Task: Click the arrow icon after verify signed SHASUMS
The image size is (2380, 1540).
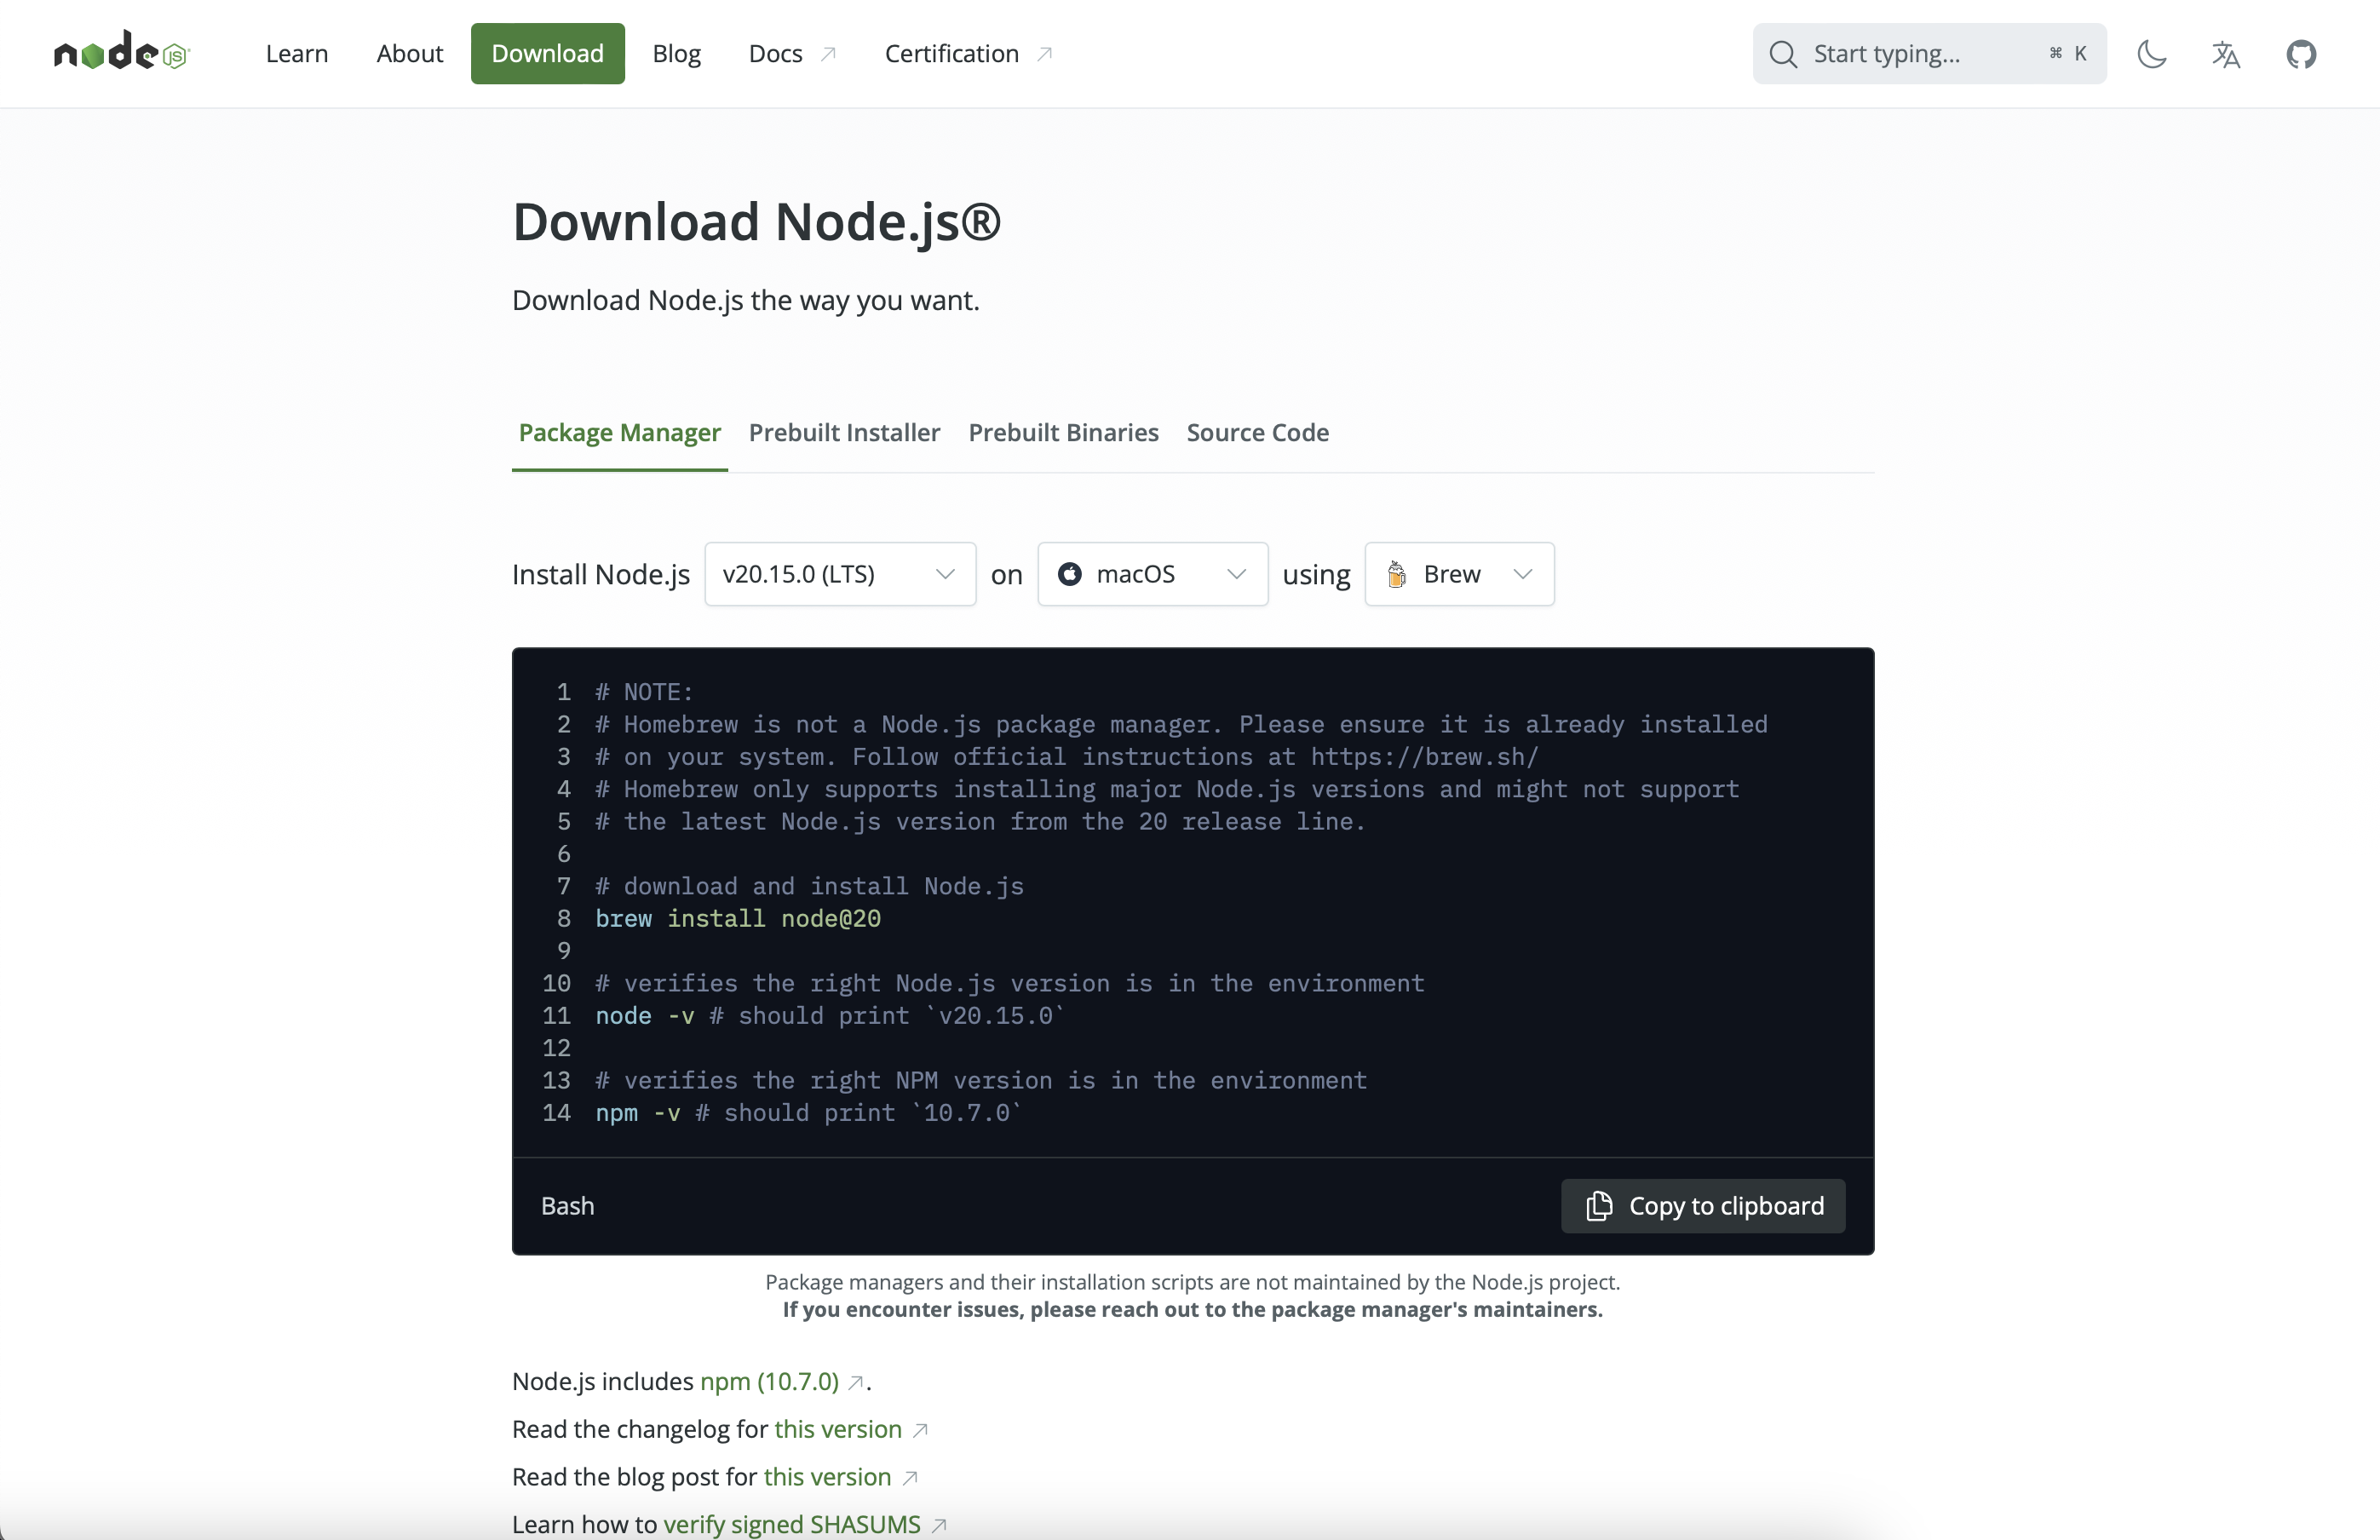Action: [939, 1526]
